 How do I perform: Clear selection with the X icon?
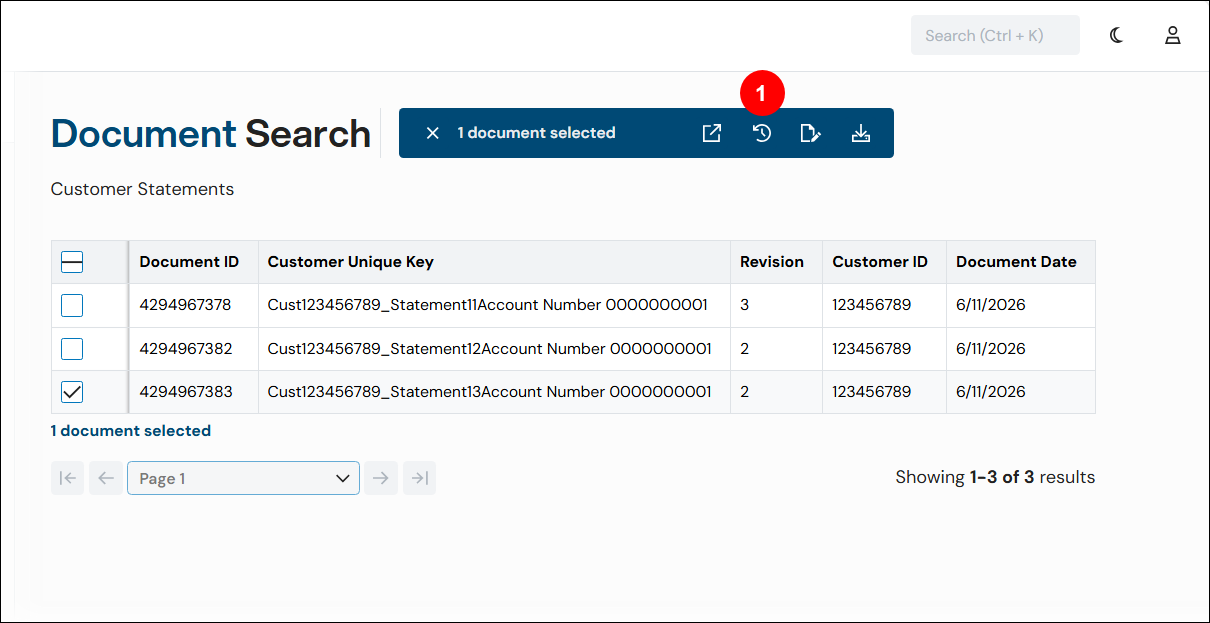[x=432, y=133]
